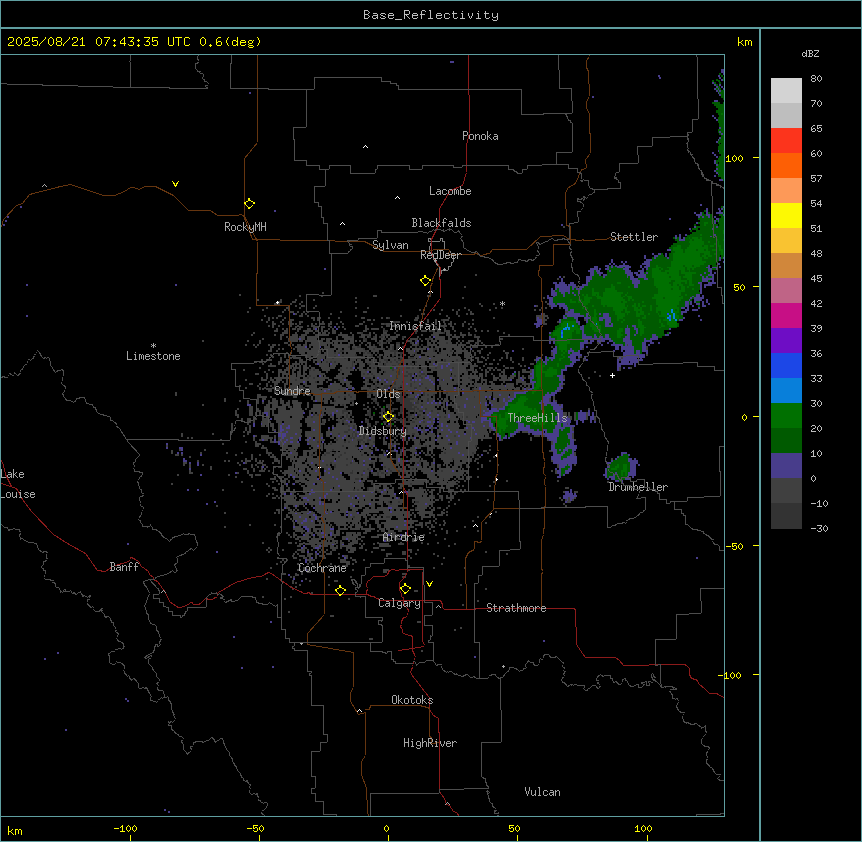Click the Sylvan label
Viewport: 862px width, 842px height.
[x=390, y=245]
